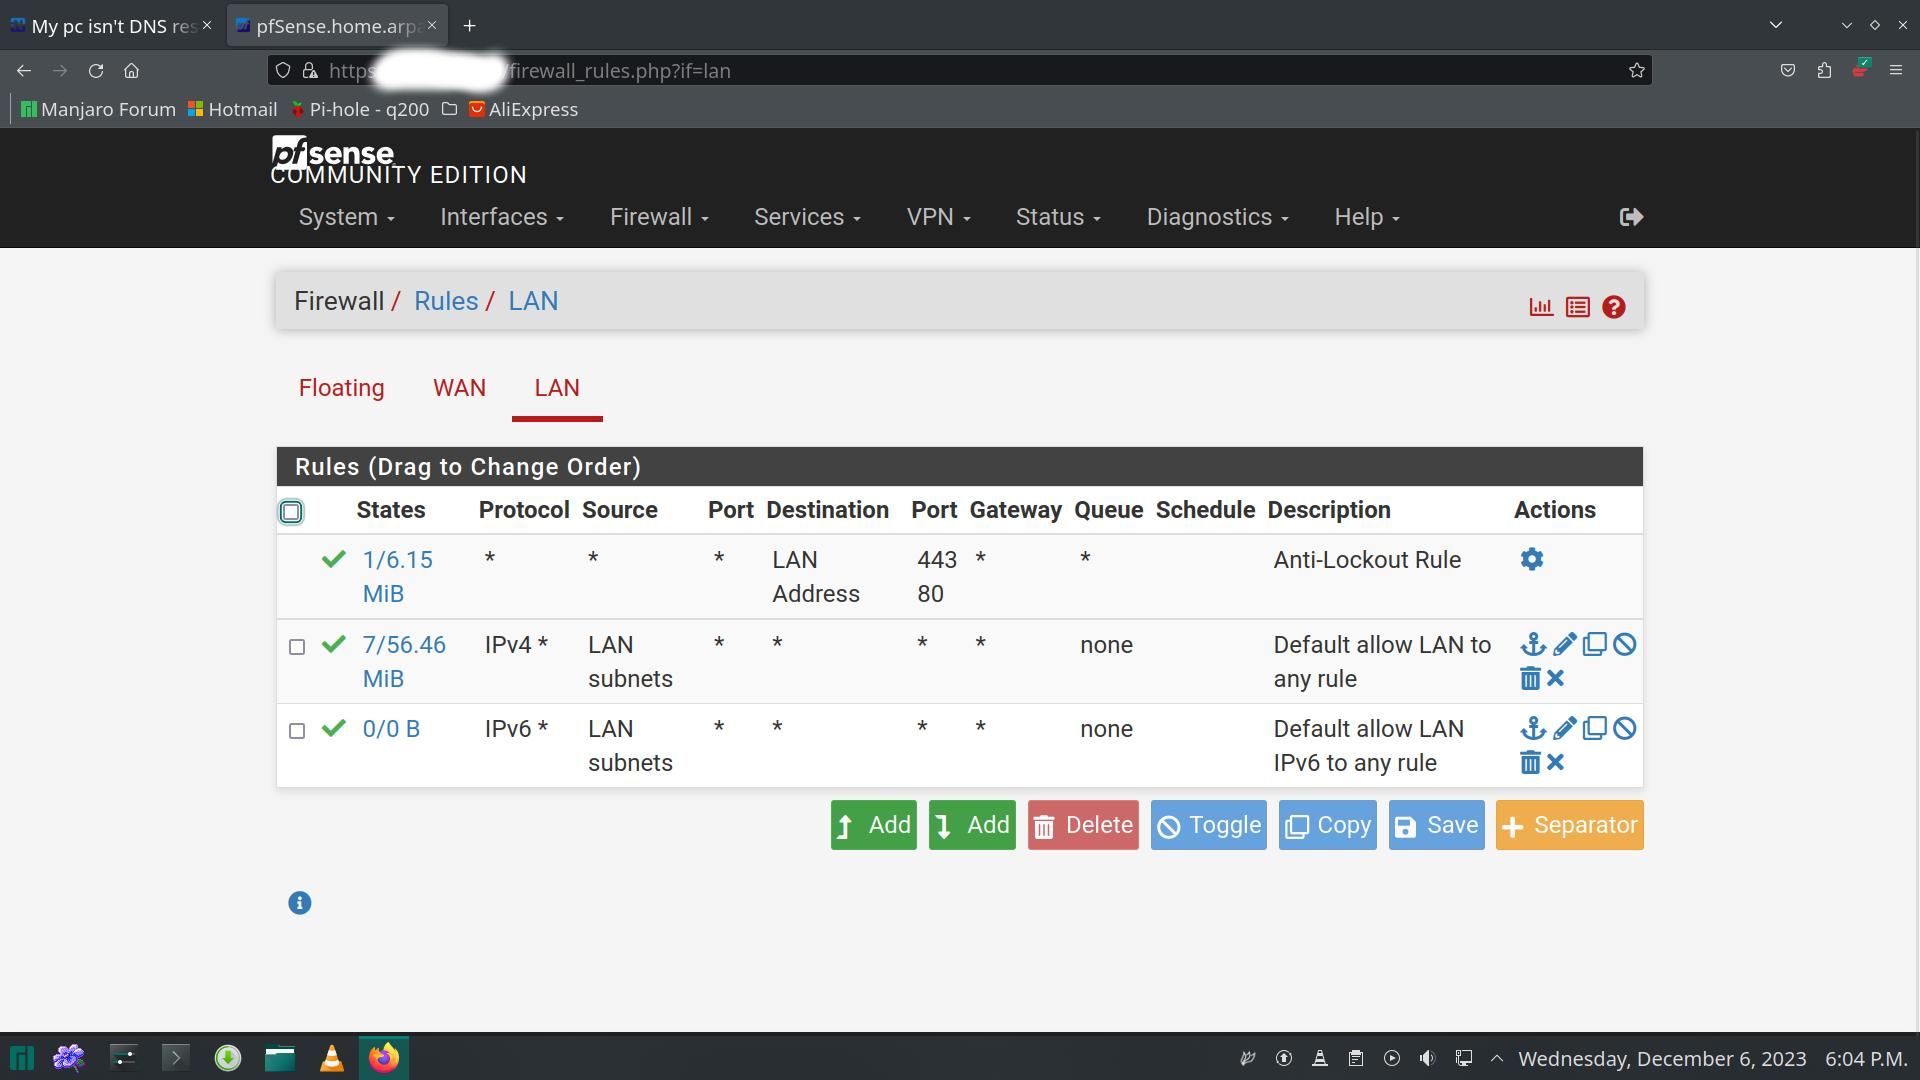Save the rule order
The height and width of the screenshot is (1080, 1920).
(1436, 825)
